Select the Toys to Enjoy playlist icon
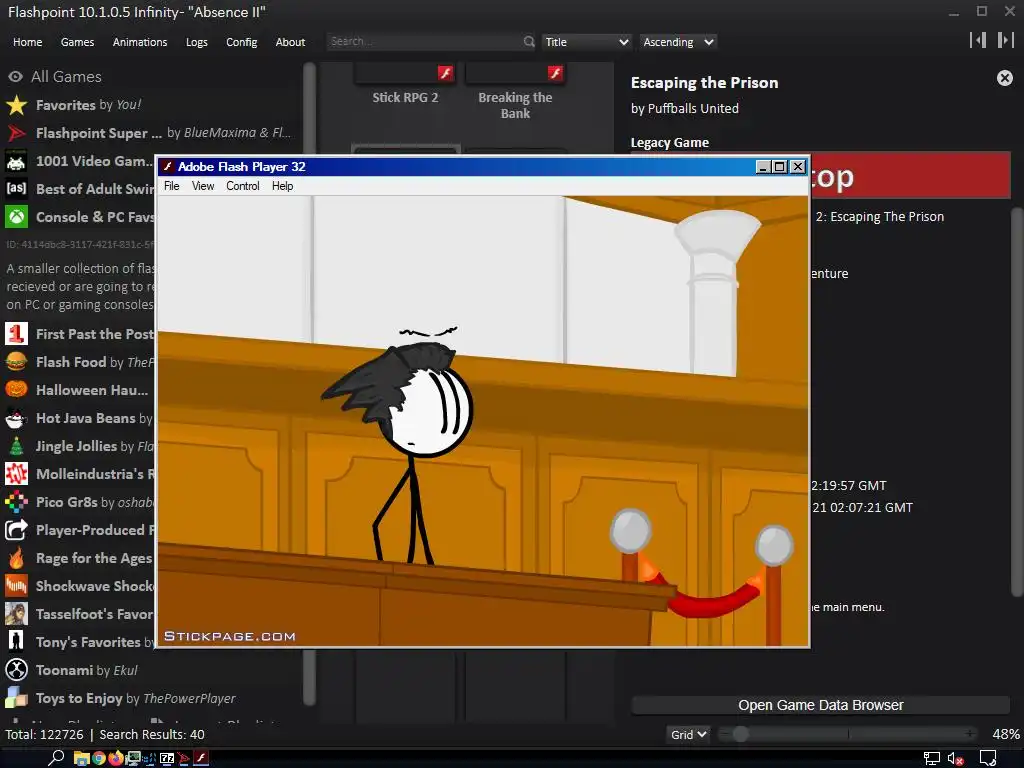 (16, 698)
